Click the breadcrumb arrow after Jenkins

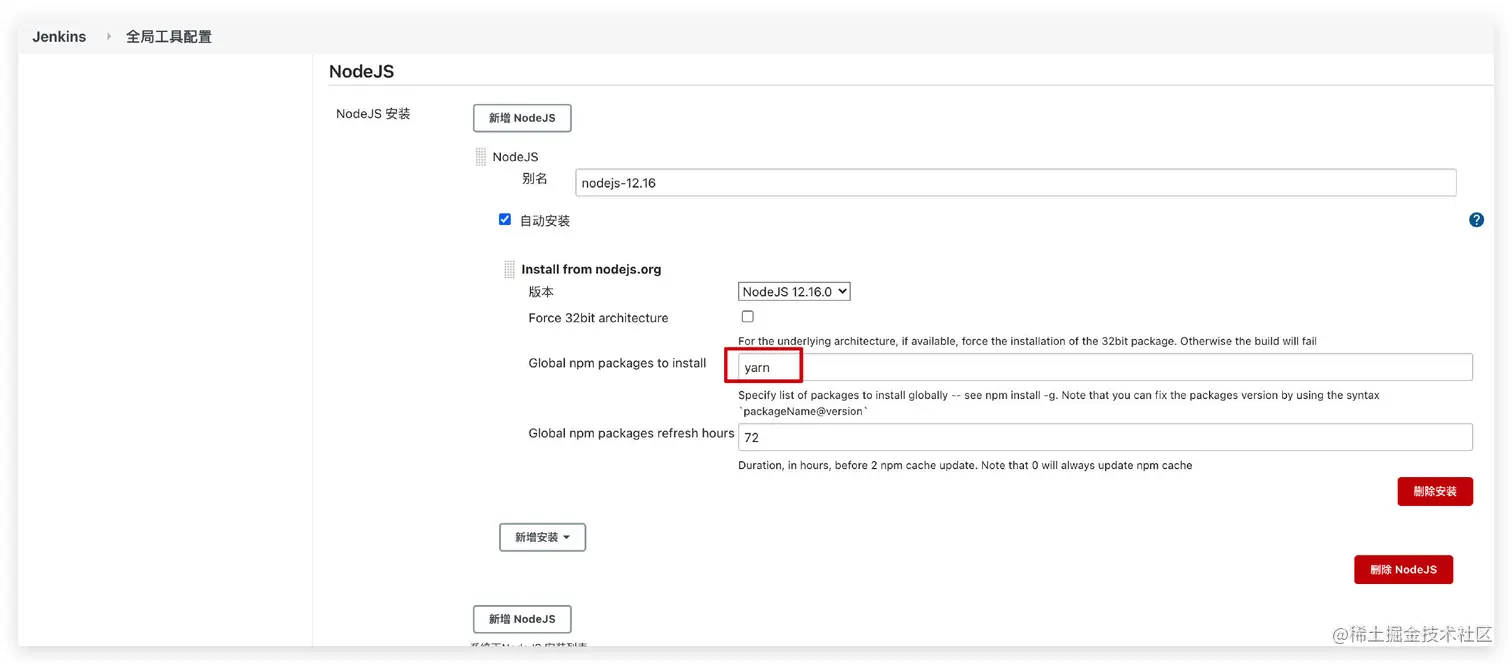pyautogui.click(x=108, y=36)
